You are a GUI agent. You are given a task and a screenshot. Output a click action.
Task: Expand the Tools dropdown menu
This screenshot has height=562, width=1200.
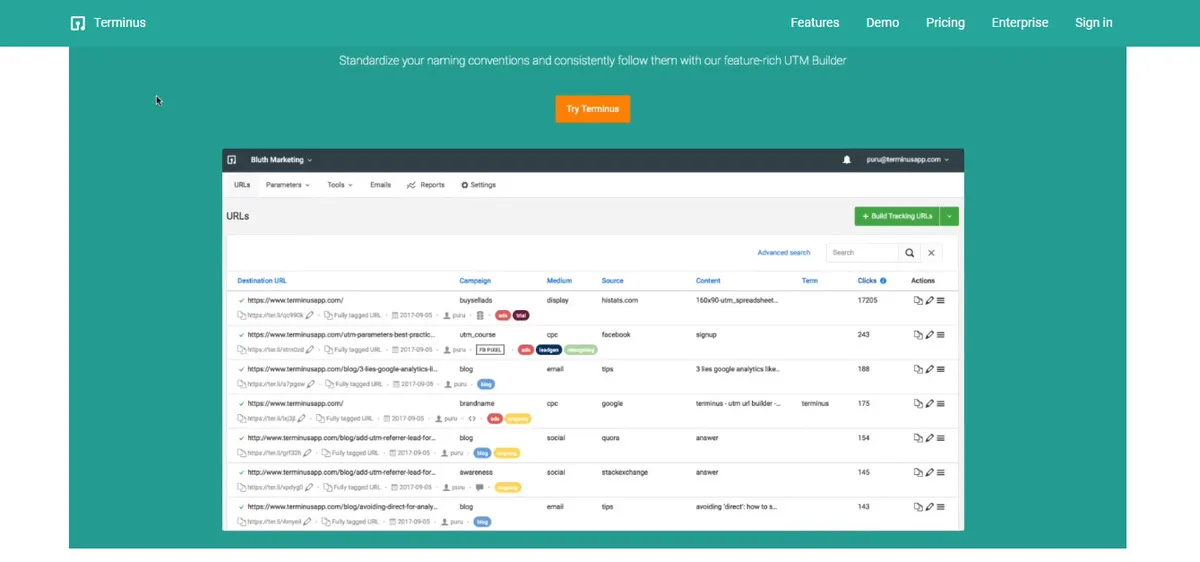tap(340, 185)
